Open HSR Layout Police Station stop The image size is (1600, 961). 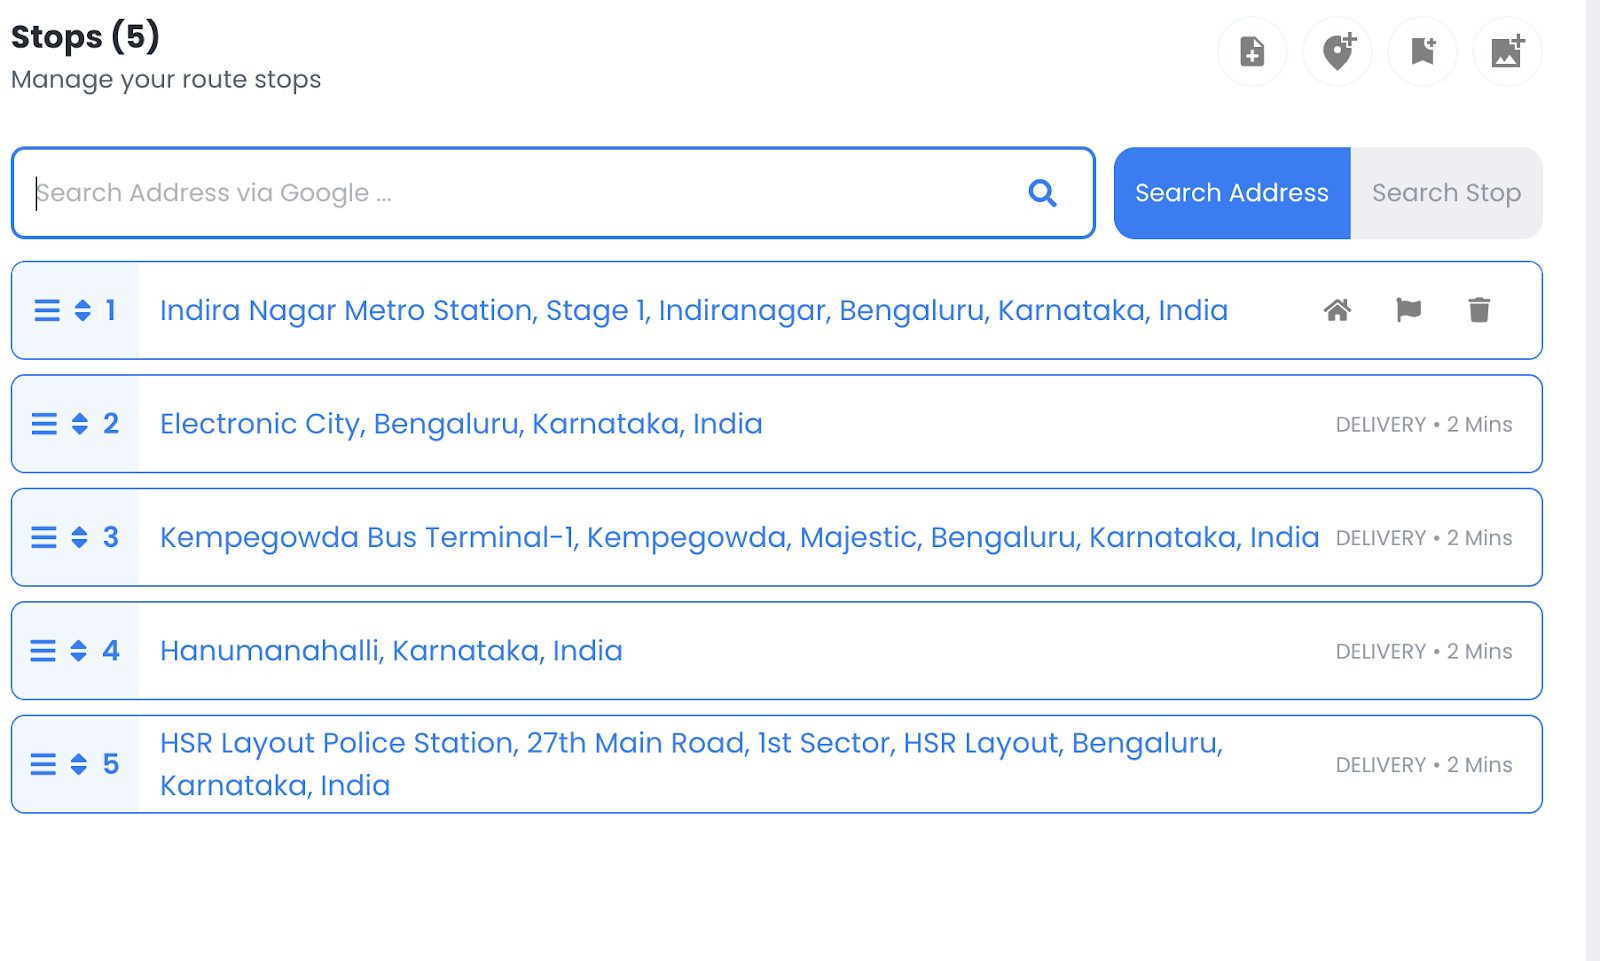691,764
